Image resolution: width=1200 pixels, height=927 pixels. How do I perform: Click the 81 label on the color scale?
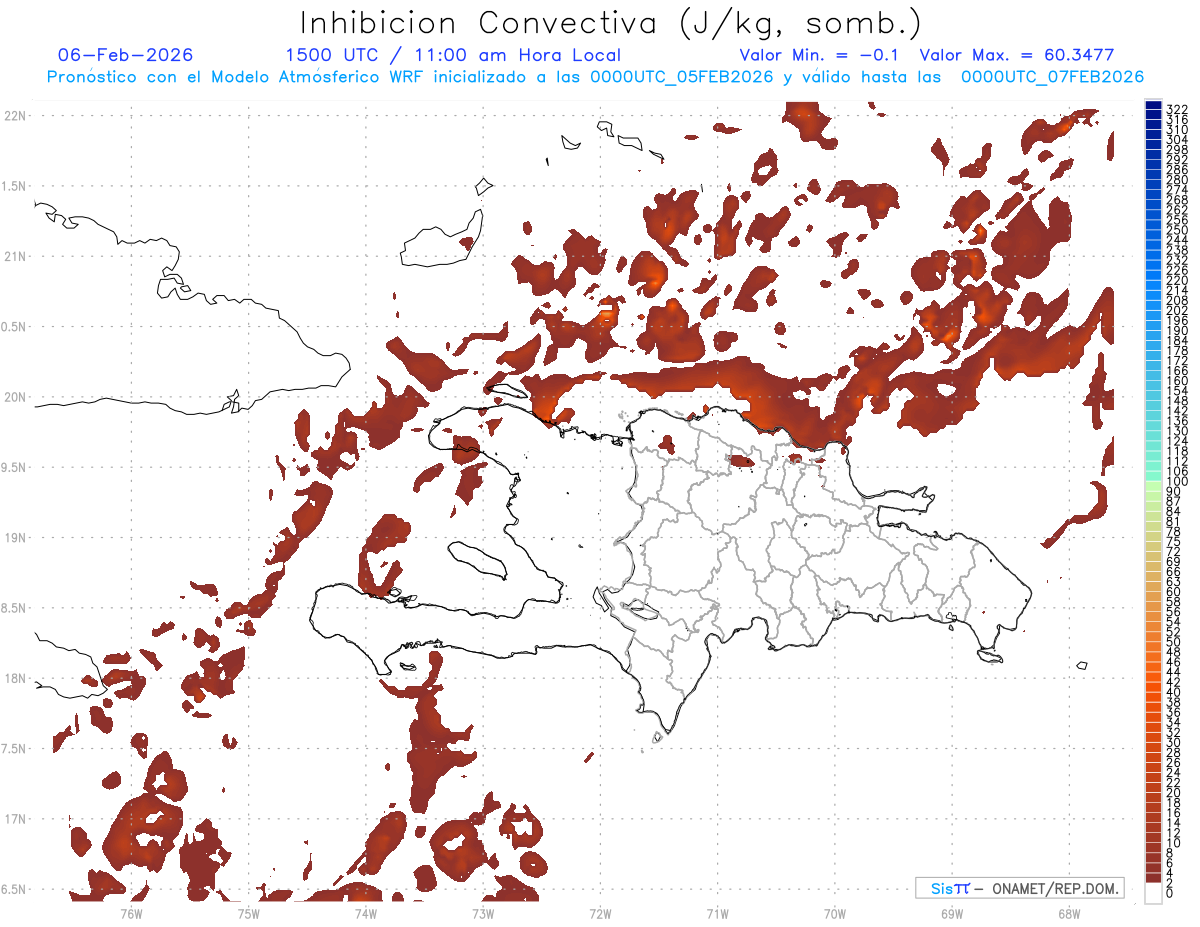point(1174,521)
